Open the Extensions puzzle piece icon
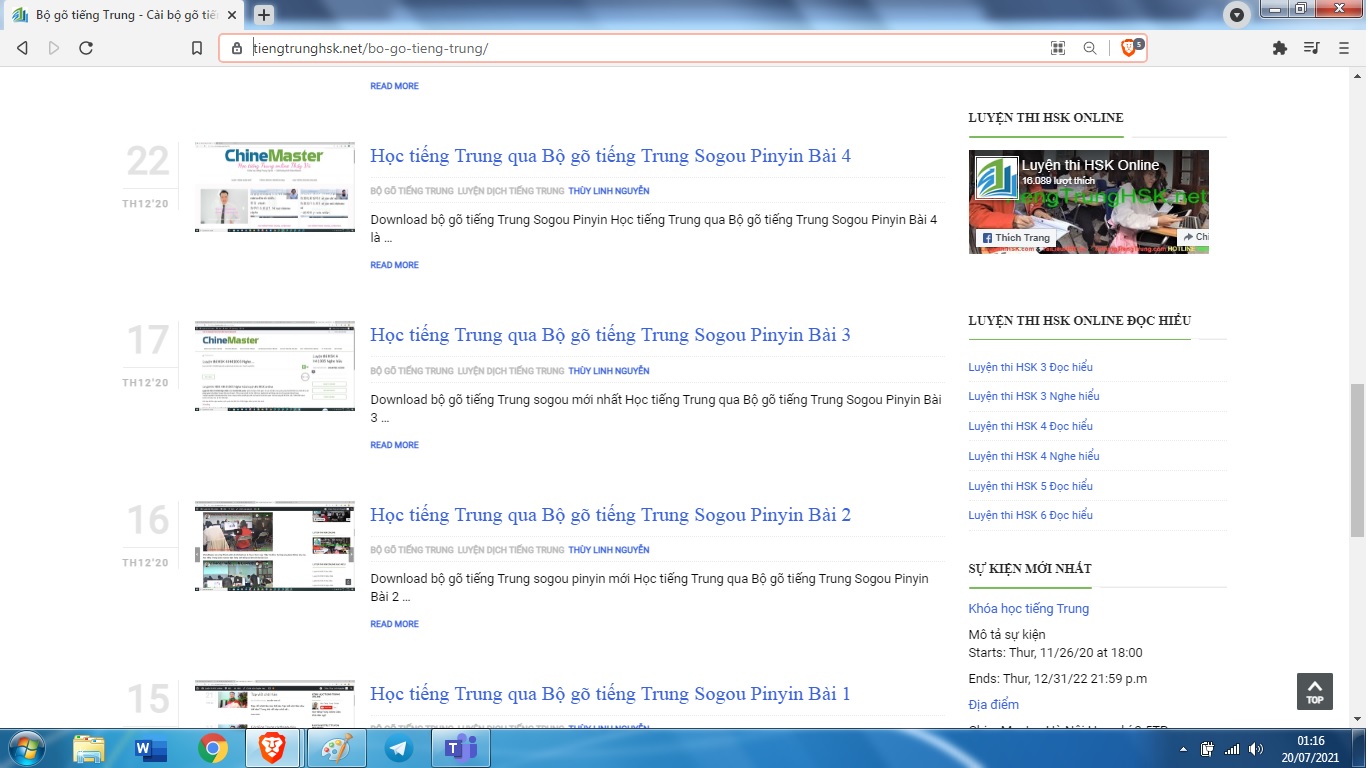The width and height of the screenshot is (1368, 768). pos(1279,48)
